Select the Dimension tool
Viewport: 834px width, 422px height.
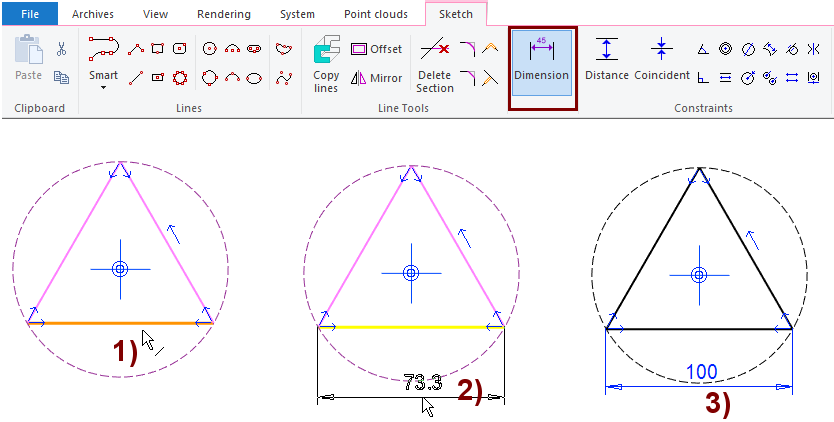tap(541, 61)
